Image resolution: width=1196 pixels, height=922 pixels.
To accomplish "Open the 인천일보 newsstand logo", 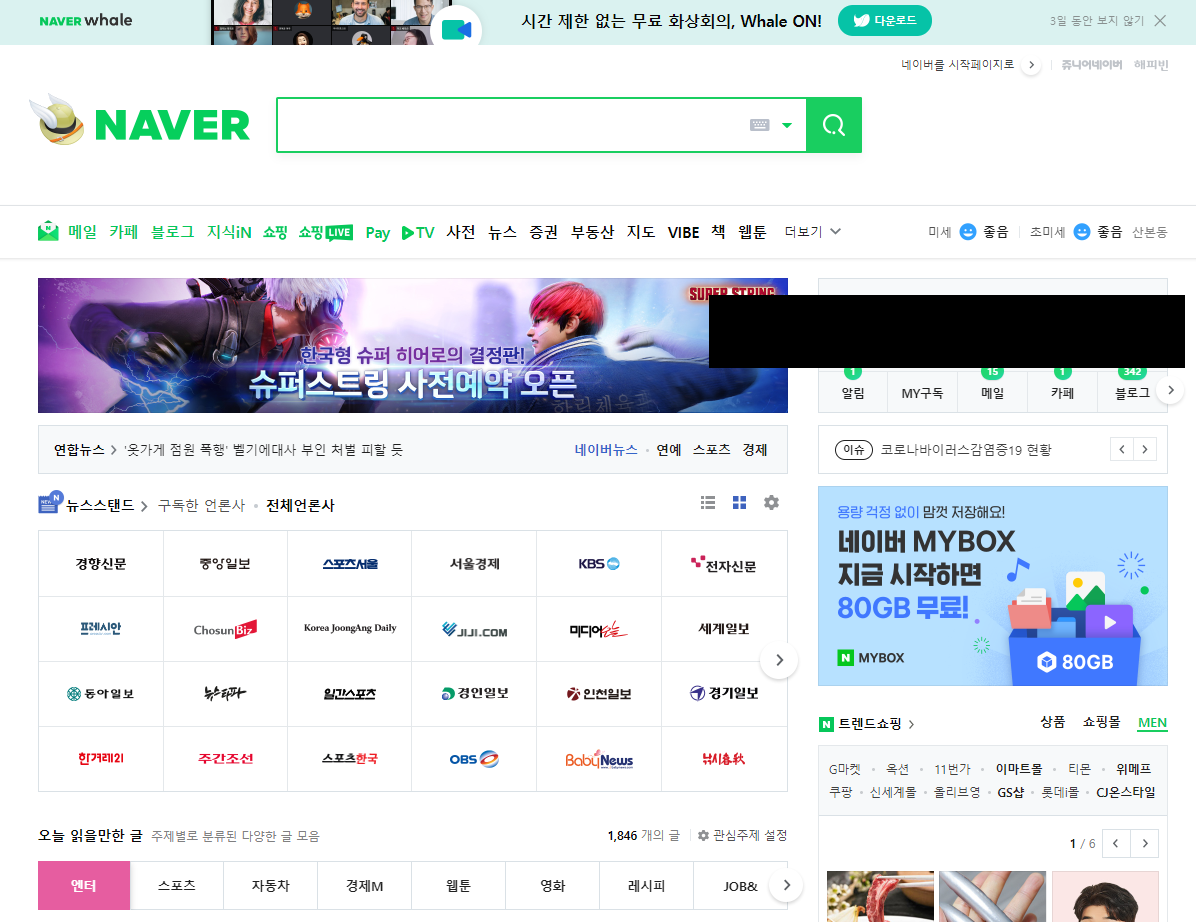I will (599, 694).
